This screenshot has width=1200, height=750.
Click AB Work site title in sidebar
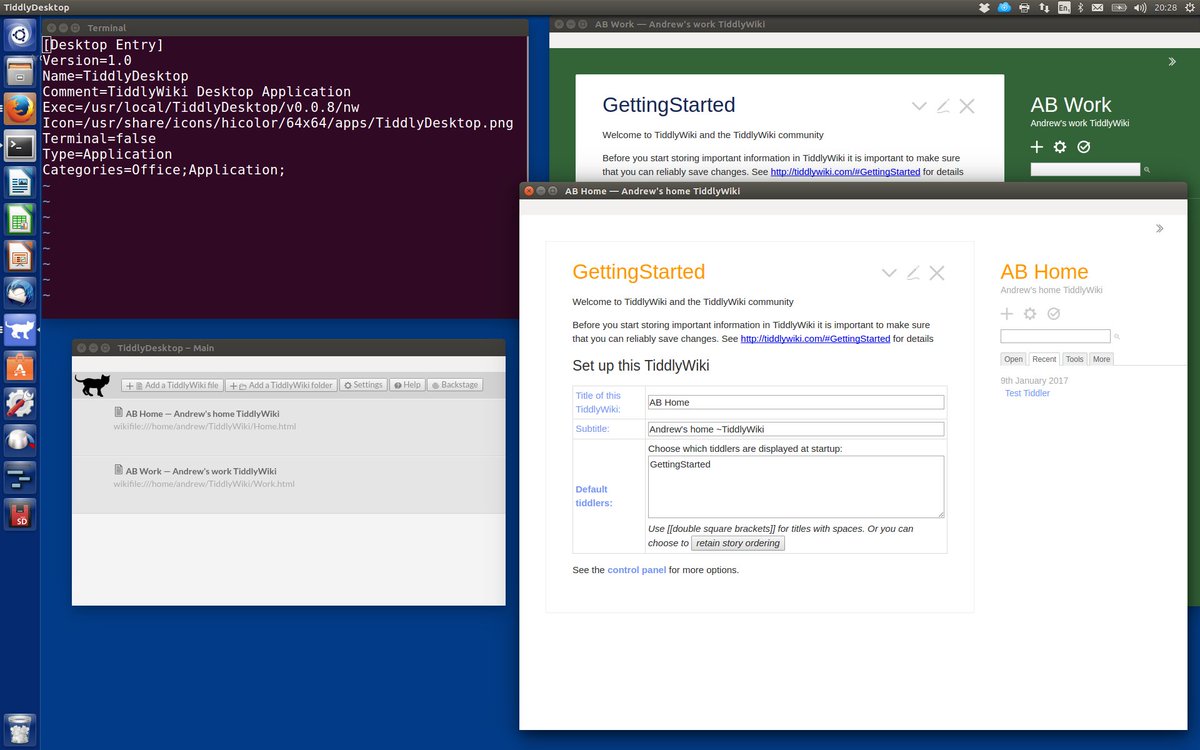(x=1071, y=105)
